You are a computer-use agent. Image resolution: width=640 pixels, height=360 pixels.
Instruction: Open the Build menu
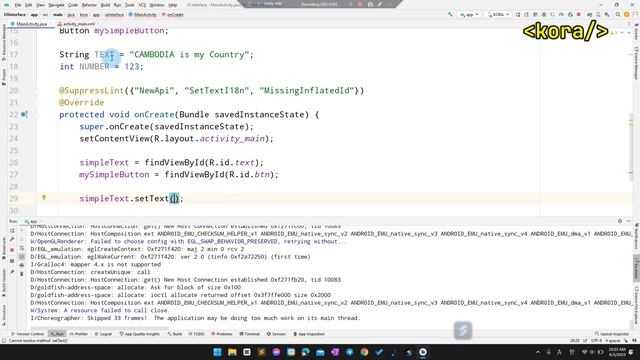[x=105, y=5]
